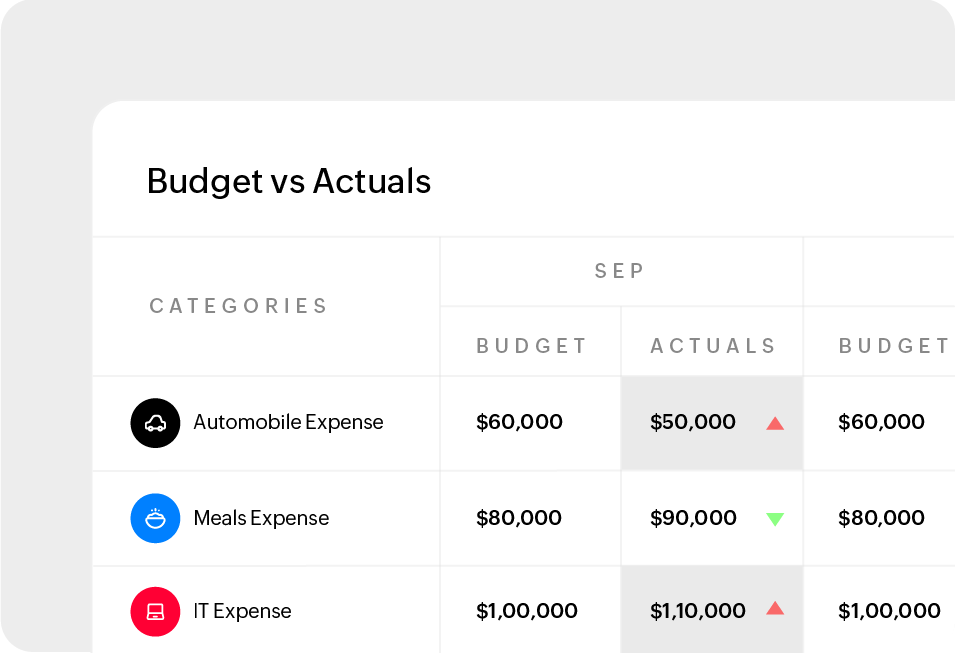Select Meals Expense September budget $80,000
This screenshot has height=653, width=955.
pos(519,518)
